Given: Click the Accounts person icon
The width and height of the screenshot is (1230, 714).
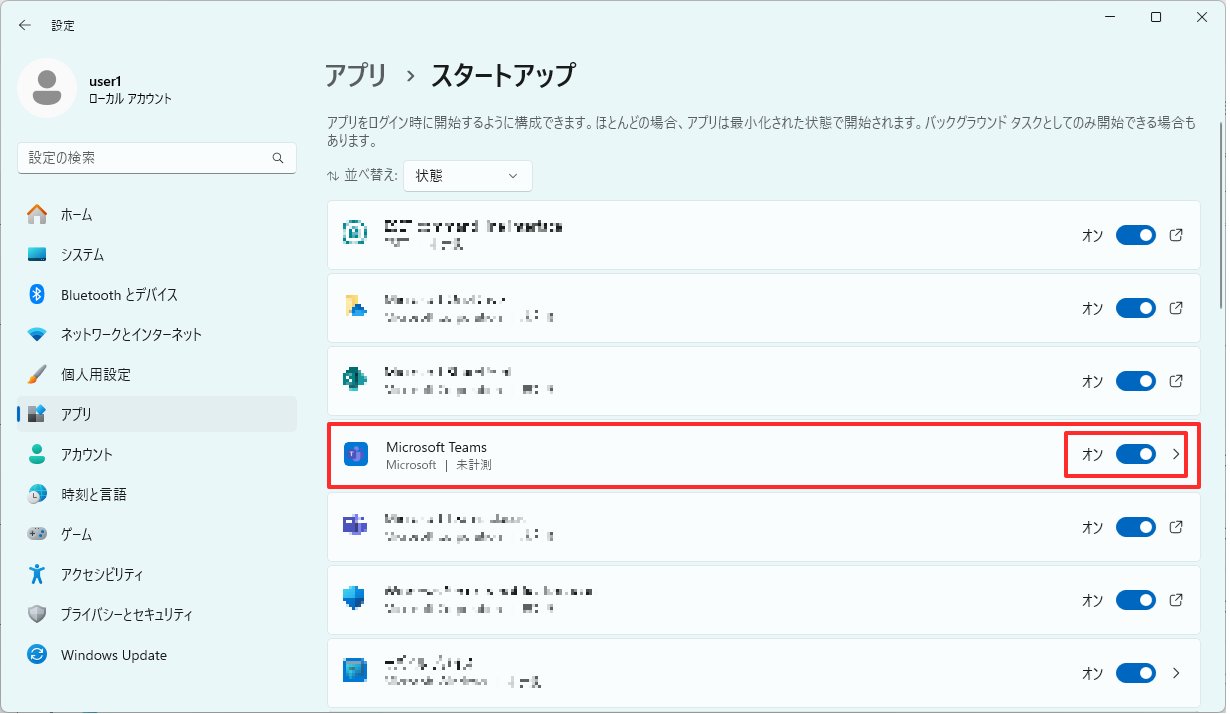Looking at the screenshot, I should pyautogui.click(x=37, y=454).
